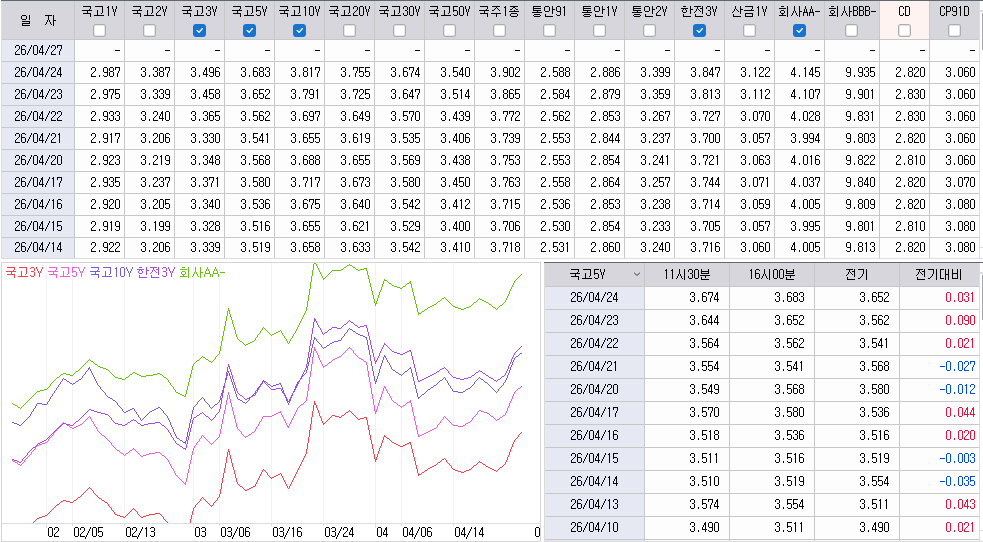Click 국고3Y red legend label
The height and width of the screenshot is (542, 983).
tap(23, 271)
